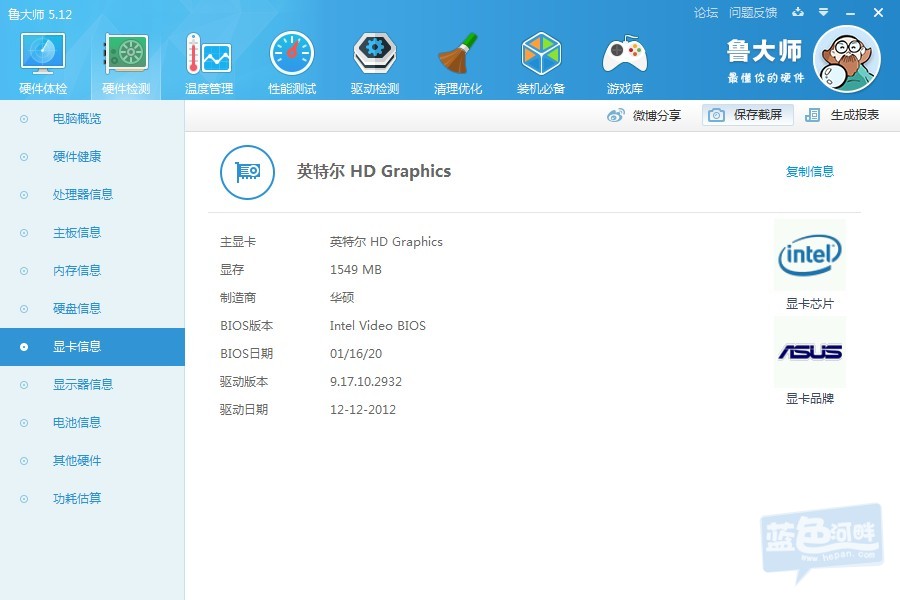Open 温度管理 temperature management
The height and width of the screenshot is (600, 900).
209,53
